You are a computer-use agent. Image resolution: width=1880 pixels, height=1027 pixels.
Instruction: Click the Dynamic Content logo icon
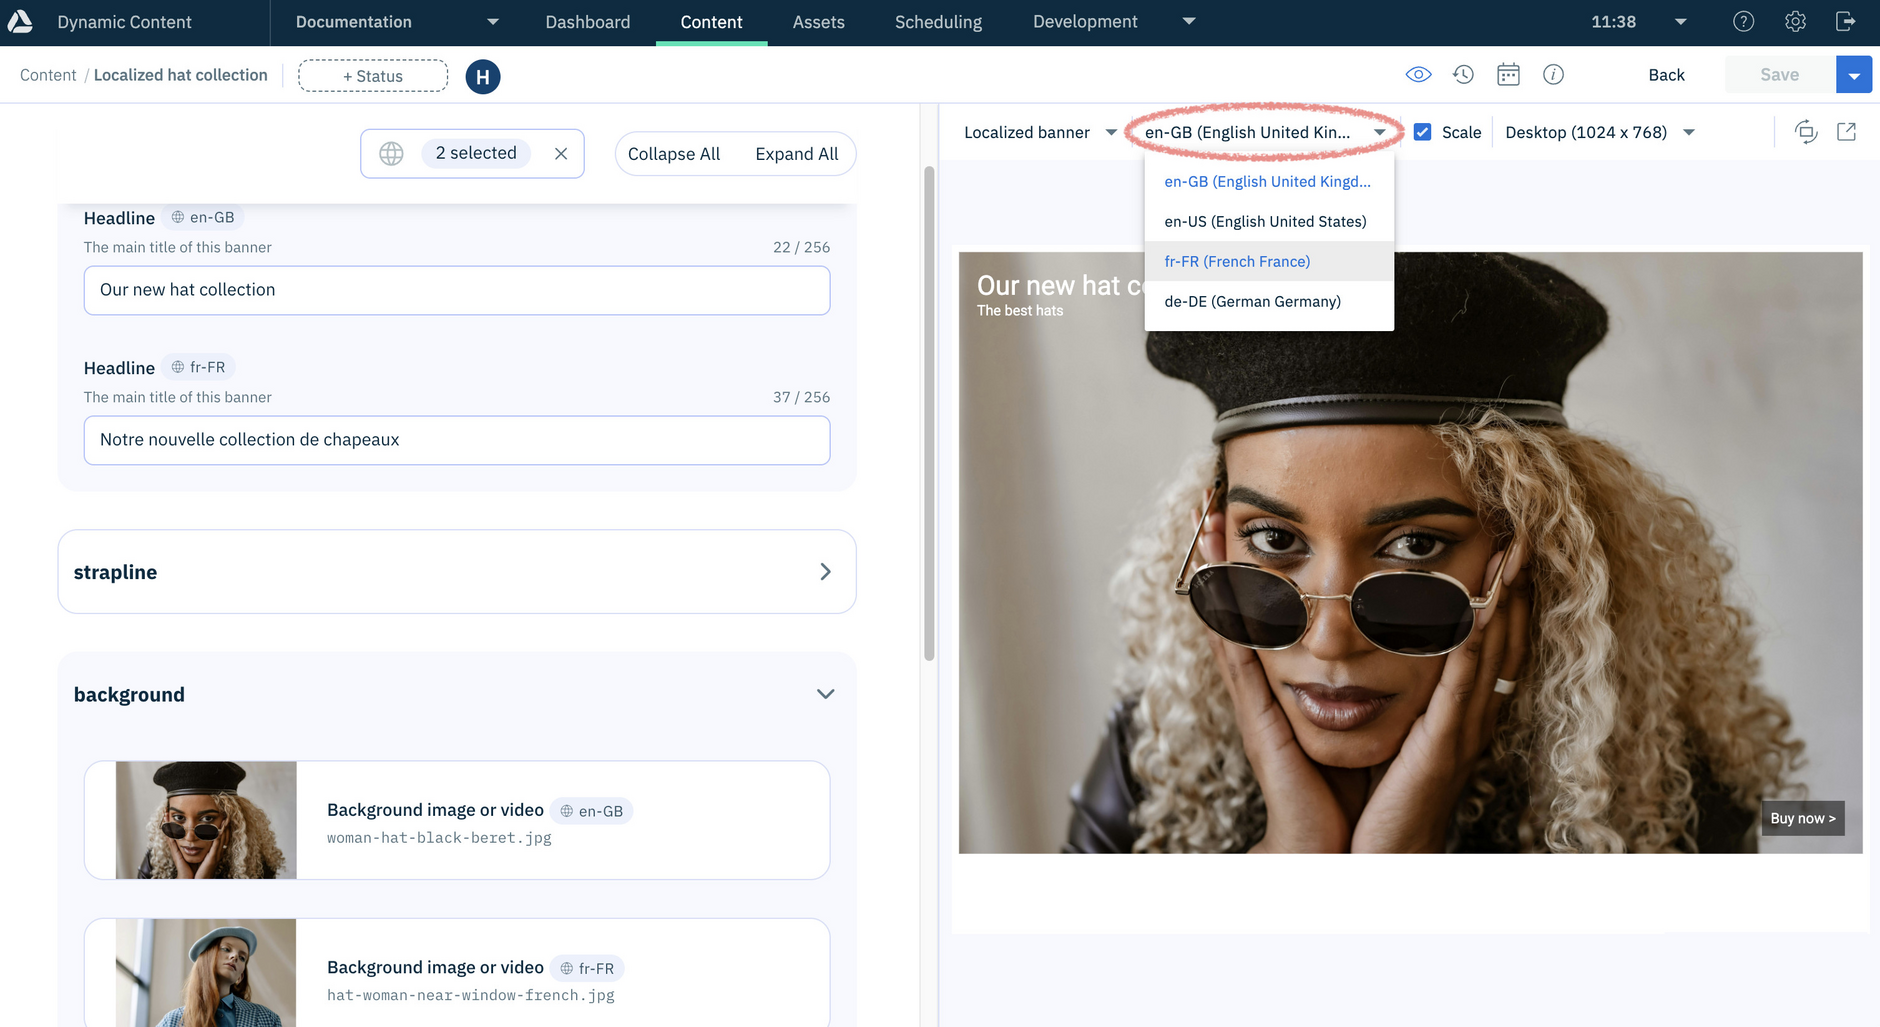(x=20, y=21)
